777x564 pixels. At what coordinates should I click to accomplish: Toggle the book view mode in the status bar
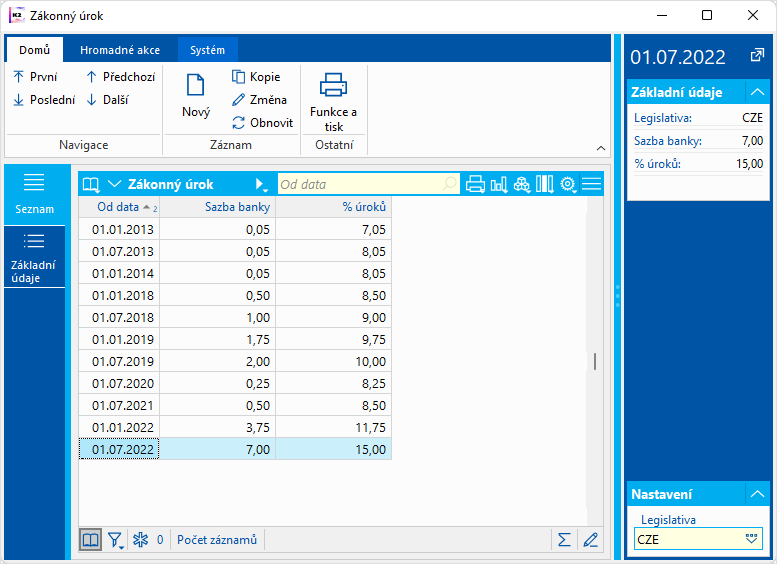[91, 540]
